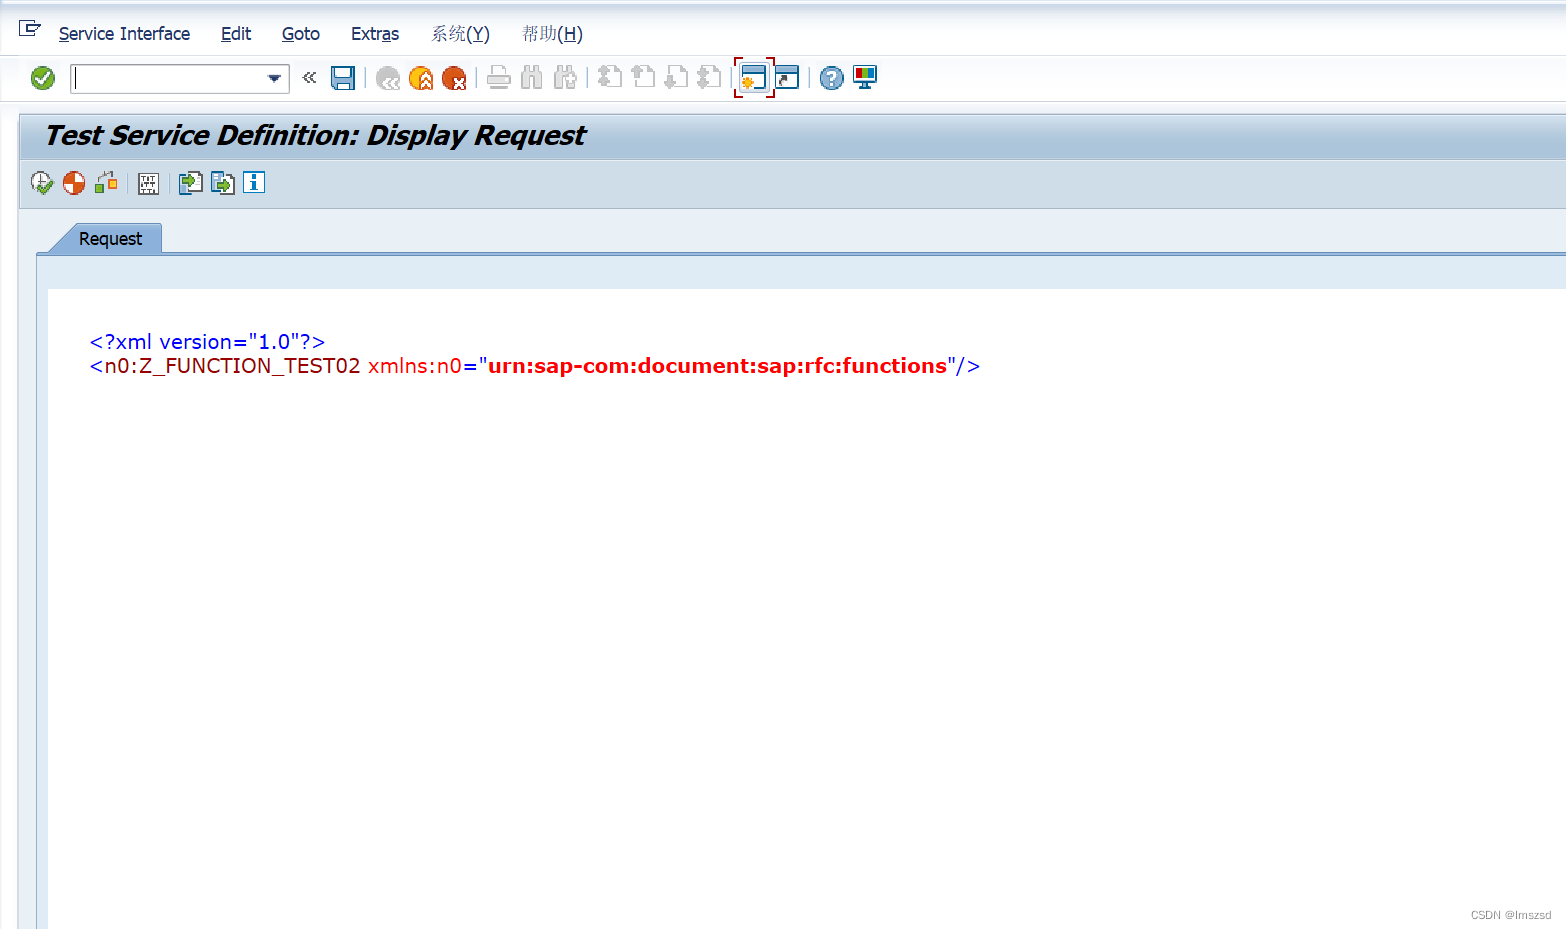Click the XML version declaration line
The width and height of the screenshot is (1566, 929).
pyautogui.click(x=207, y=342)
